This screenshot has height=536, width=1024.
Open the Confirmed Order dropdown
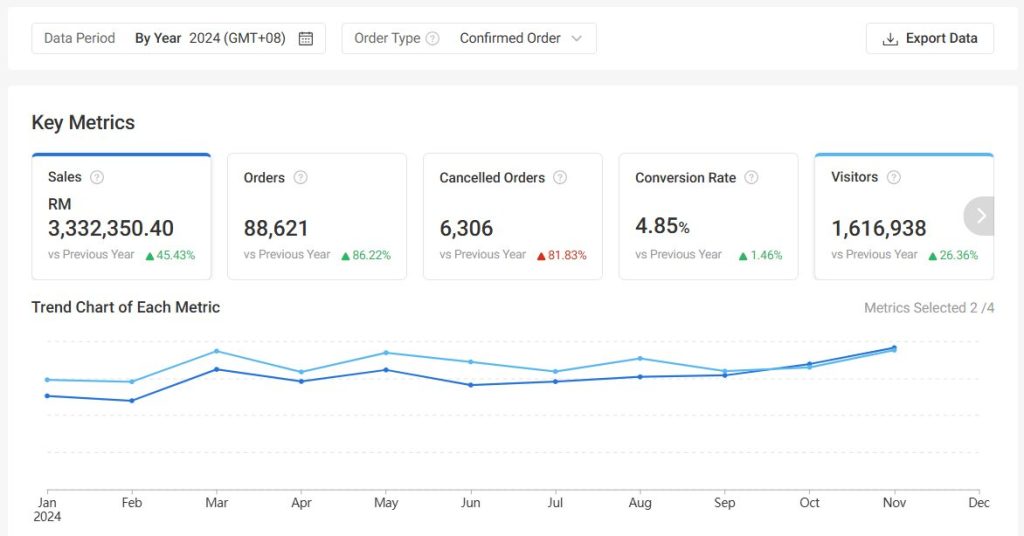coord(520,39)
